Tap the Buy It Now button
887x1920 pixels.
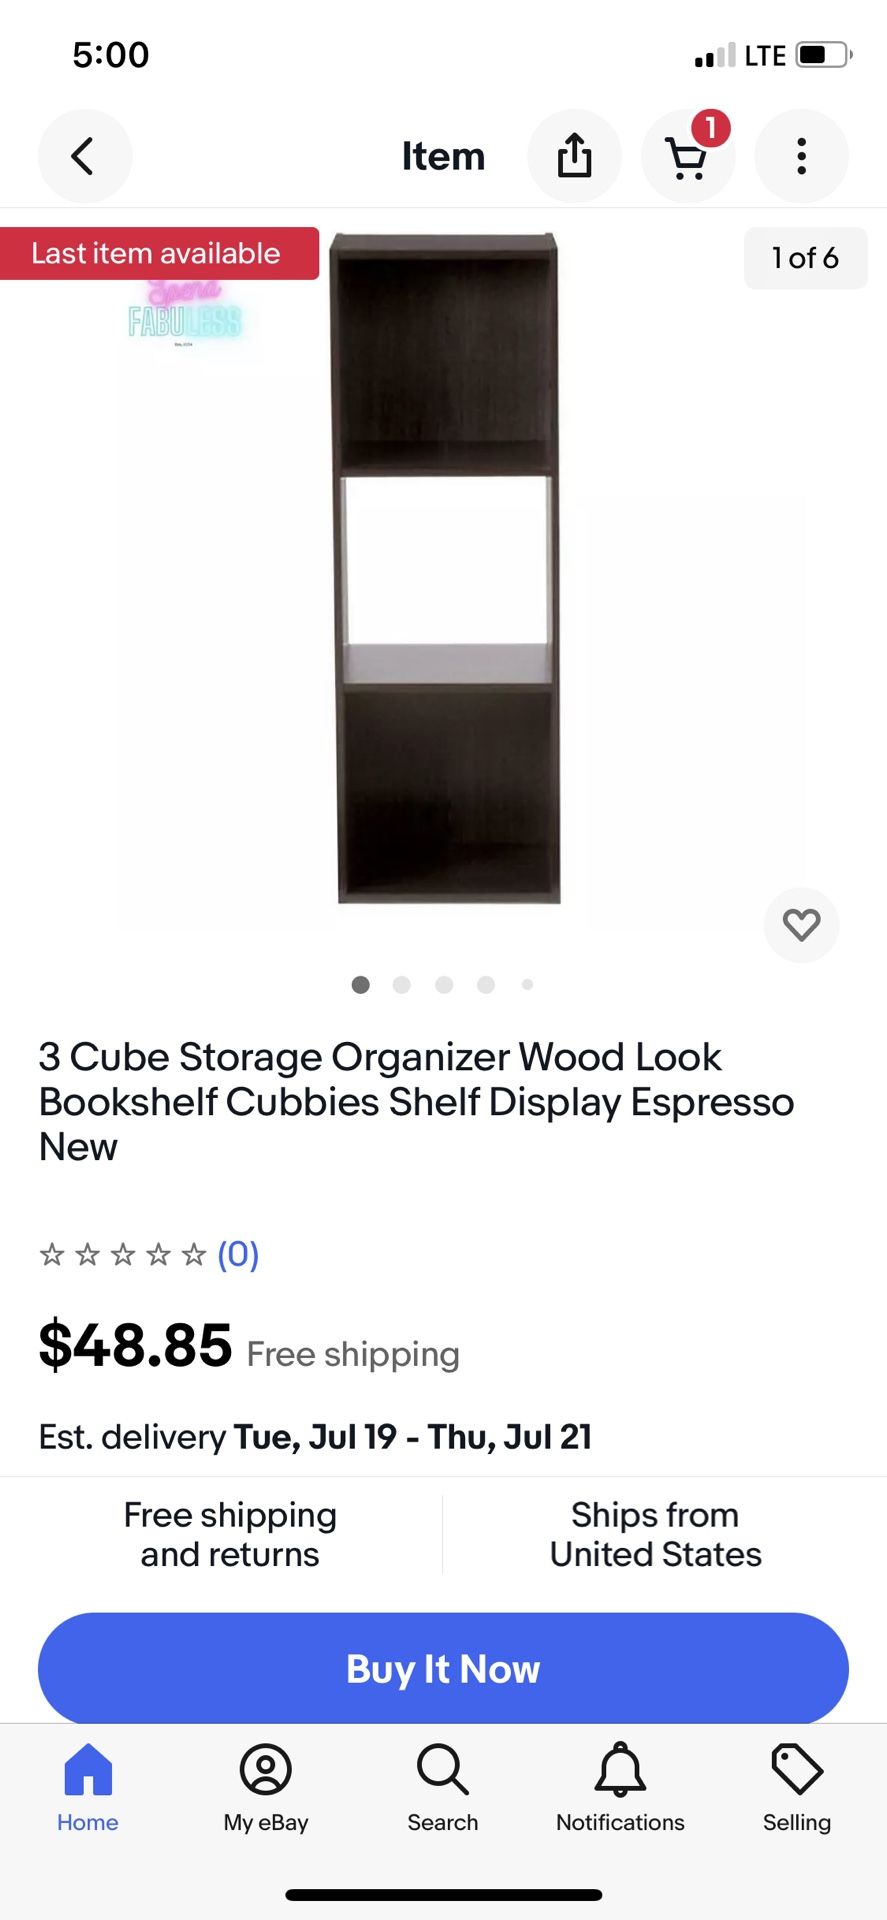(x=443, y=1668)
